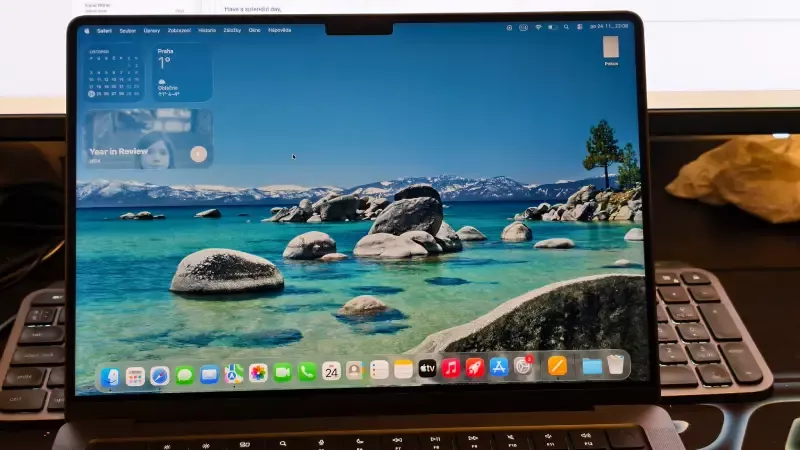Open Safari in the dock
Screen dimensions: 800x450
tap(160, 376)
